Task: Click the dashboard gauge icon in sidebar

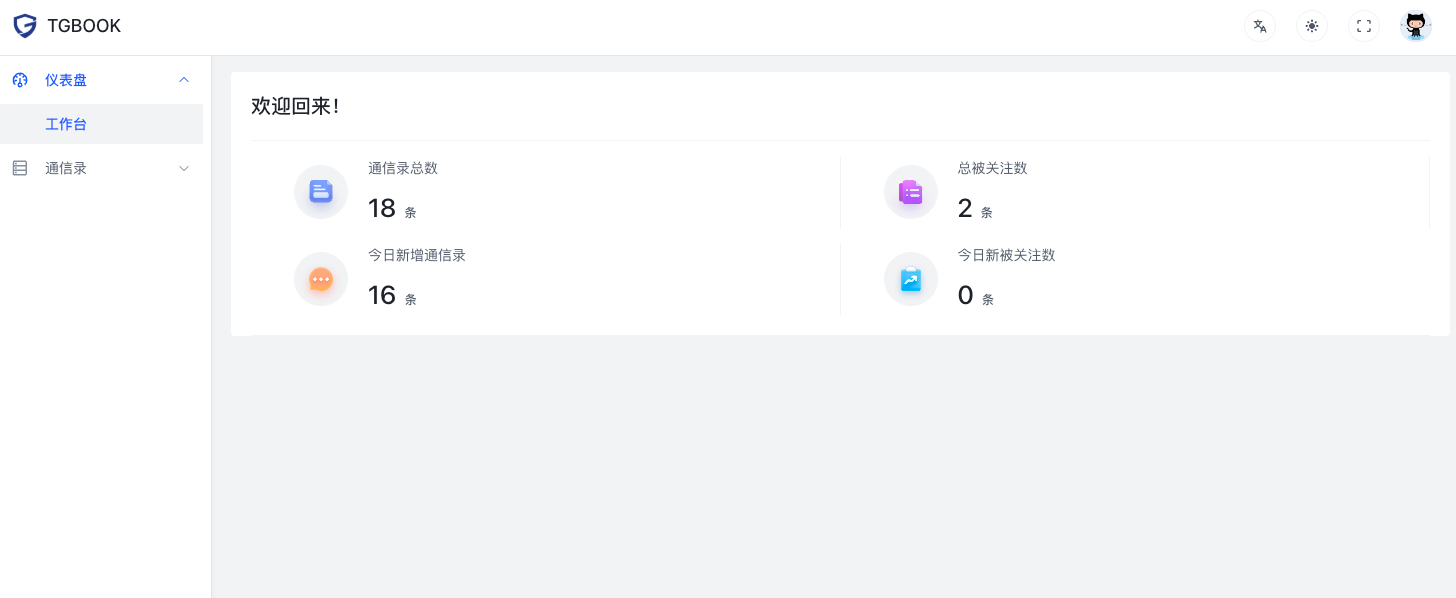Action: point(20,80)
